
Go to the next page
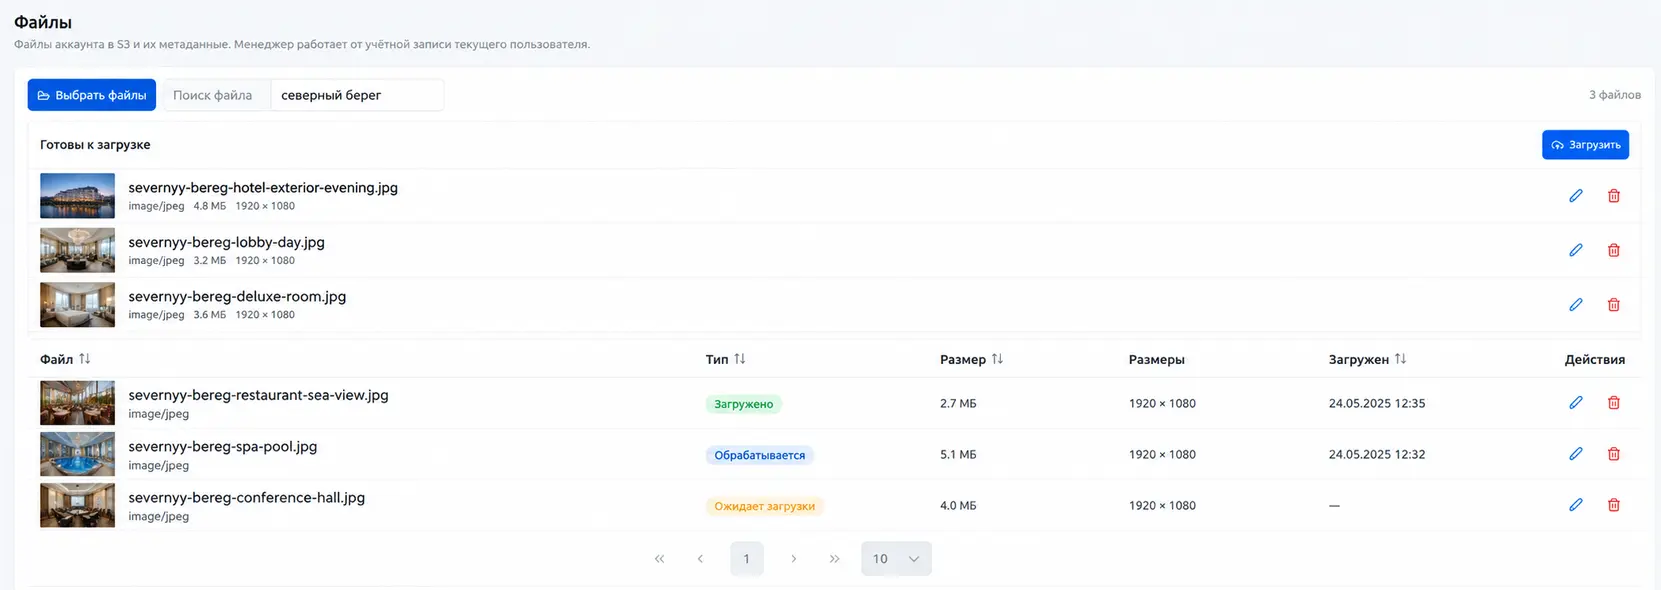pos(794,559)
